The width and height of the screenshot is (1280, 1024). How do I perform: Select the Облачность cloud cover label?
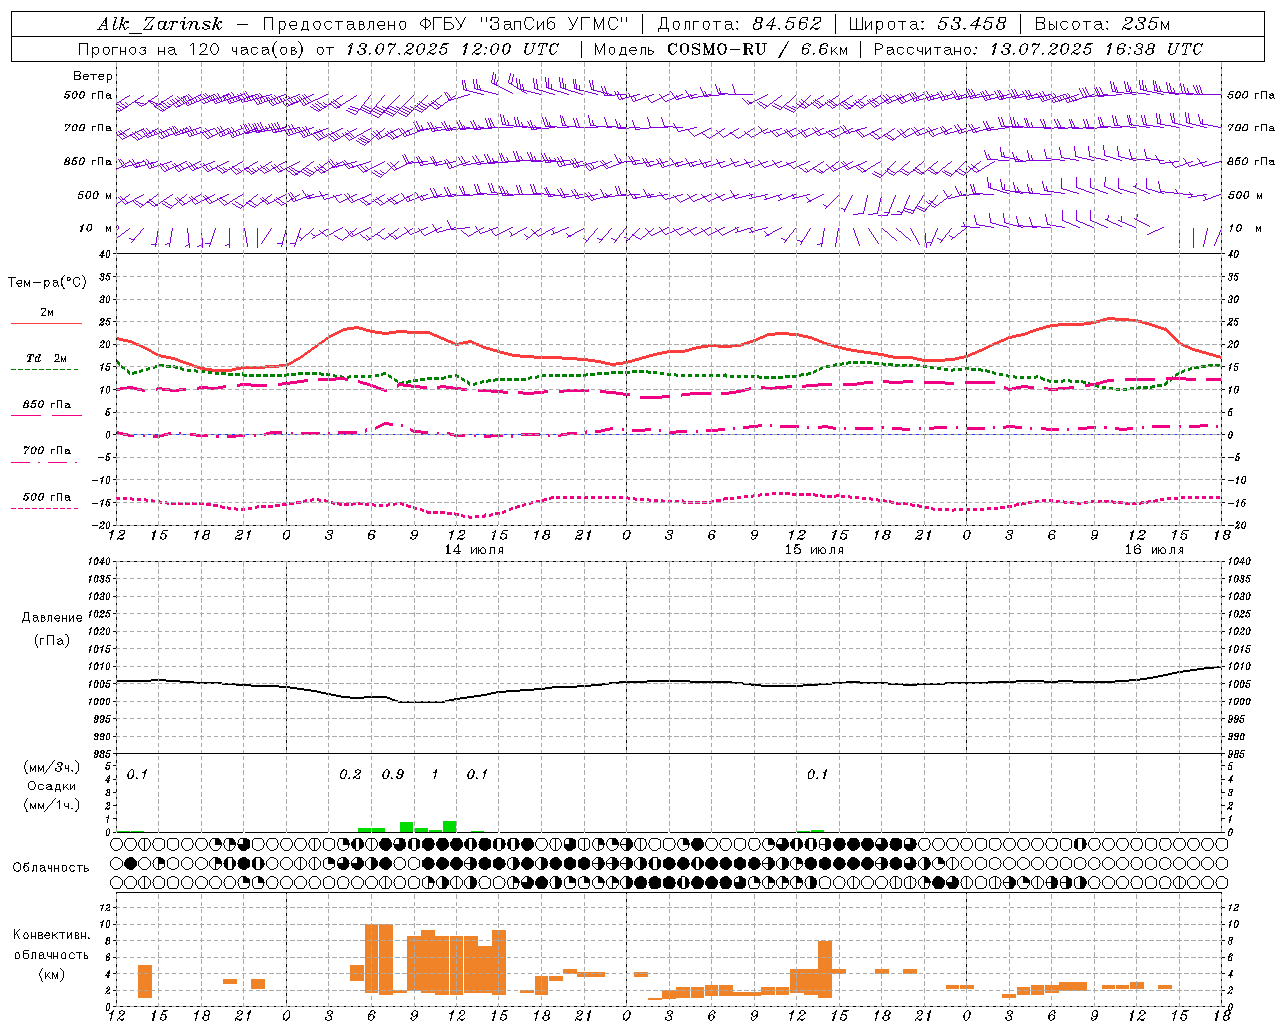tap(51, 867)
